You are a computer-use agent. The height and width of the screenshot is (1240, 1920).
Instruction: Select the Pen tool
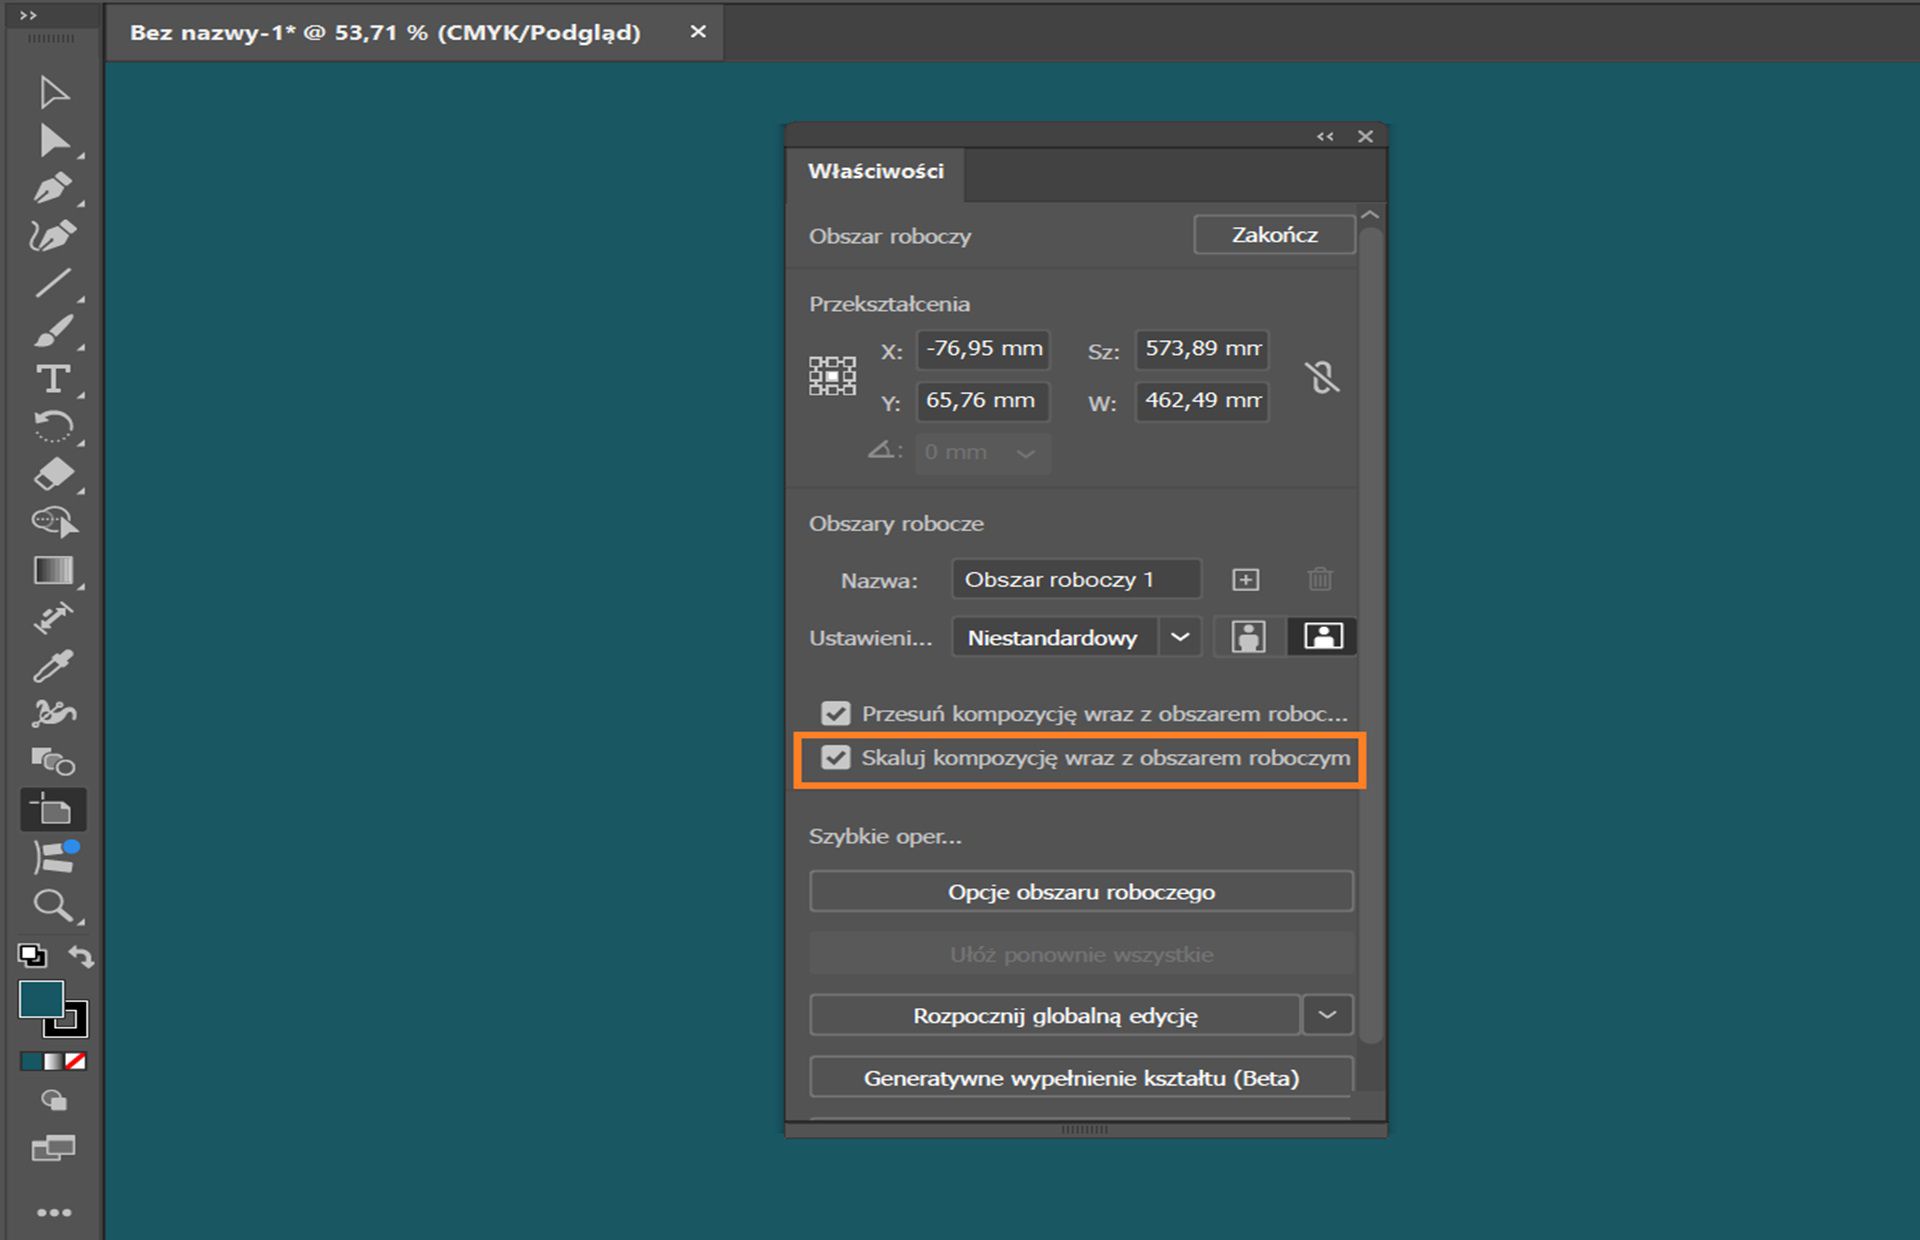tap(55, 188)
